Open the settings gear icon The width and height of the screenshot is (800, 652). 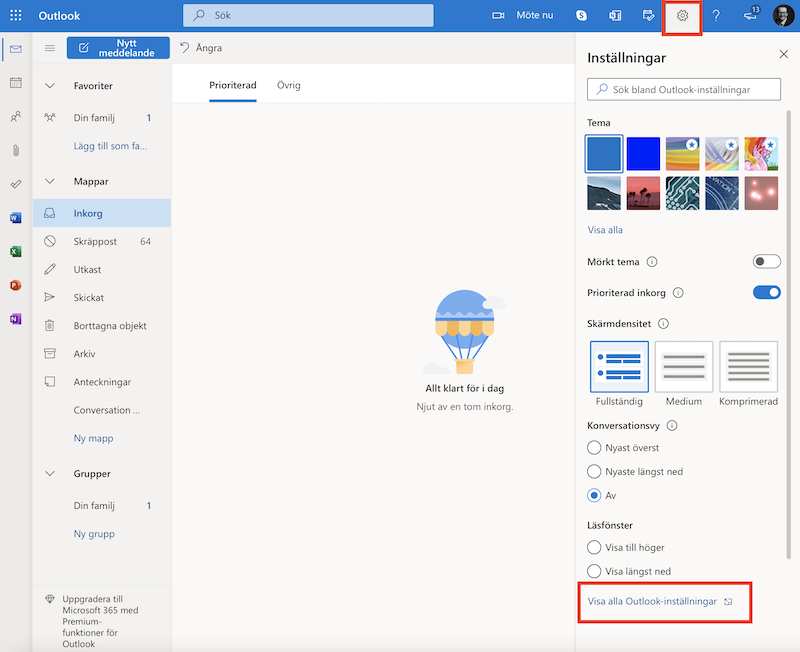[683, 16]
